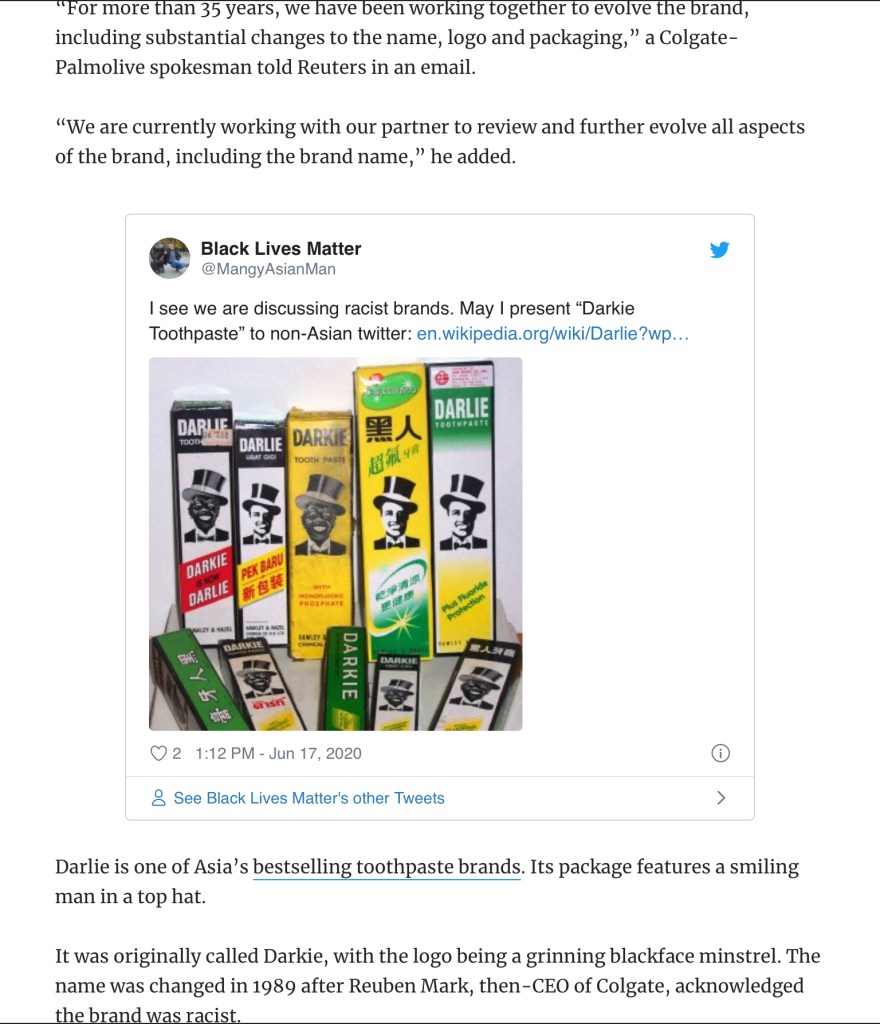
Task: Expand other Tweets with the right chevron
Action: [721, 798]
